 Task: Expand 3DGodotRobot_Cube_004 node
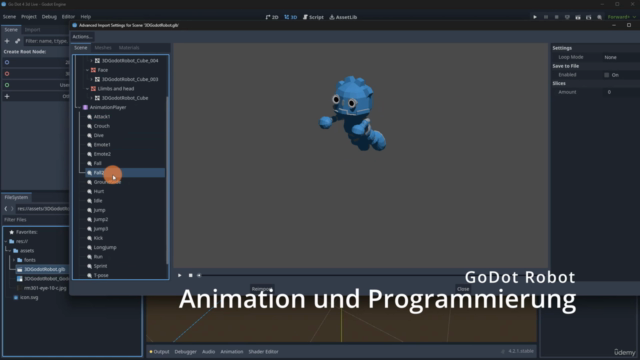click(91, 61)
